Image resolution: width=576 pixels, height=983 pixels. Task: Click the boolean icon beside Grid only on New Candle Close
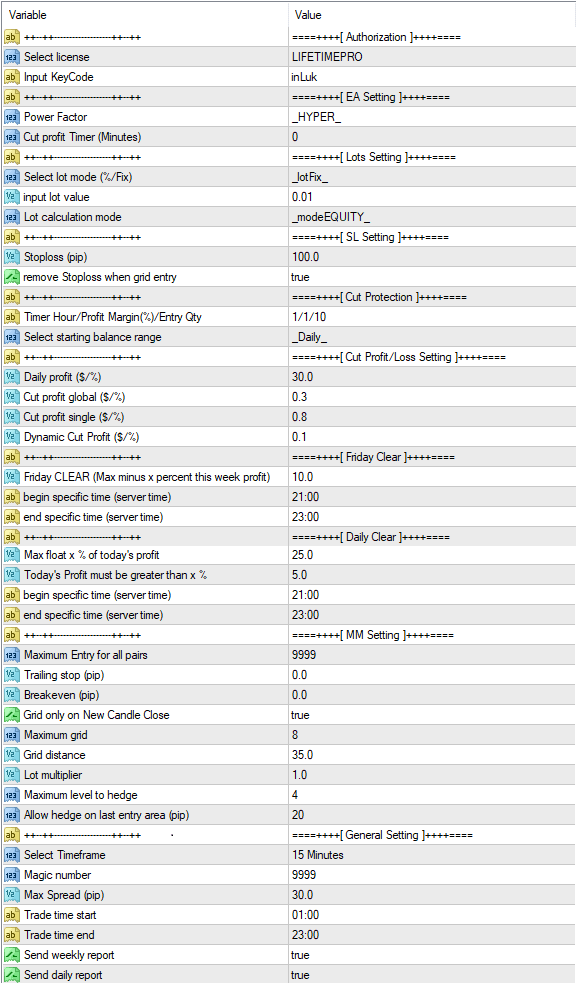pyautogui.click(x=12, y=715)
